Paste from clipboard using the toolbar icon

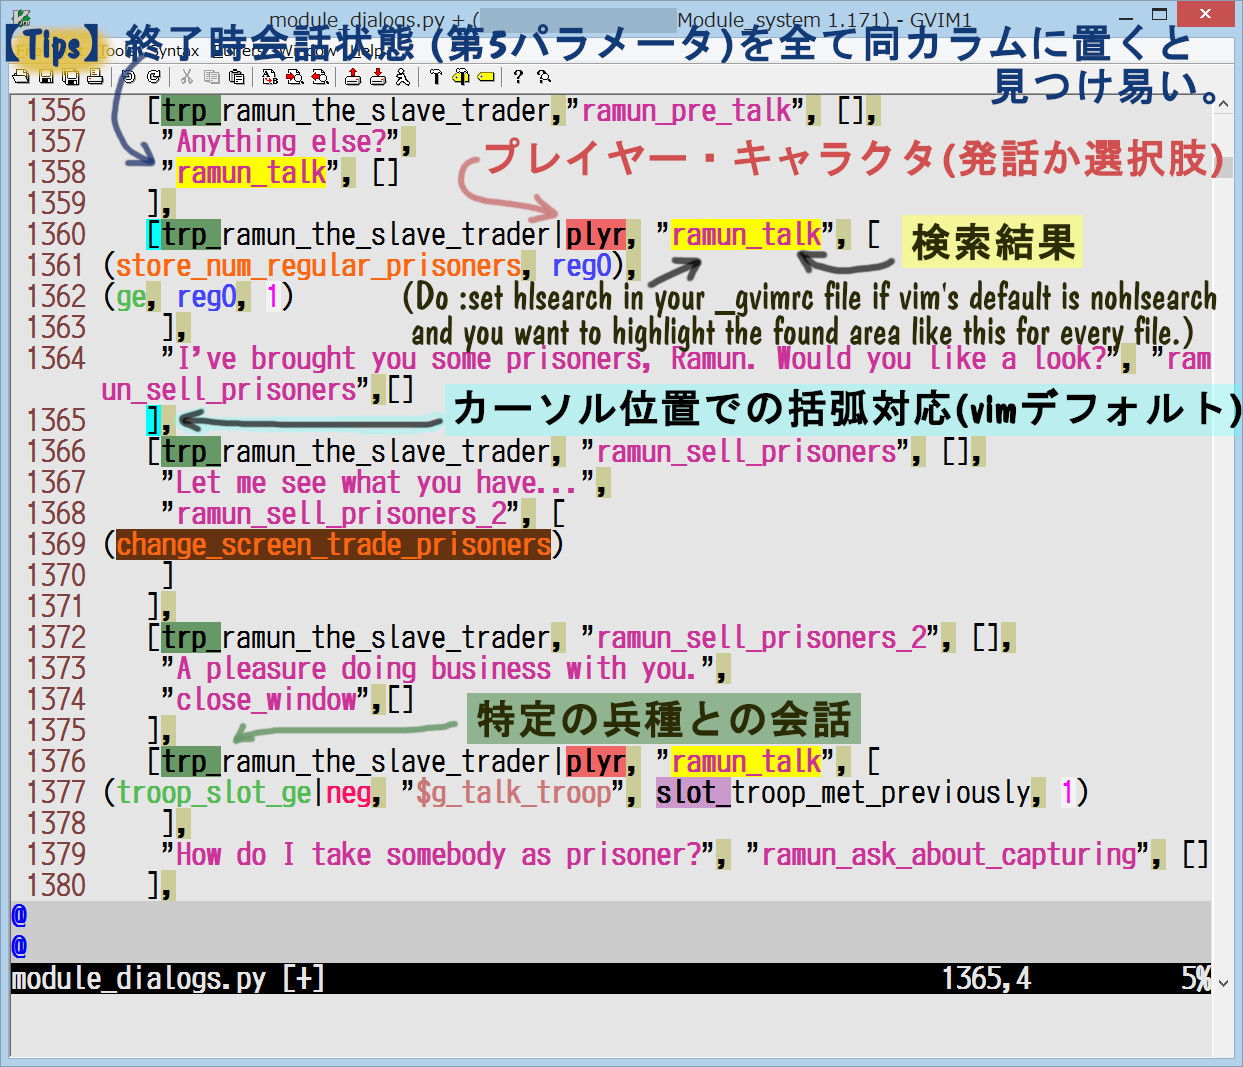pos(237,77)
